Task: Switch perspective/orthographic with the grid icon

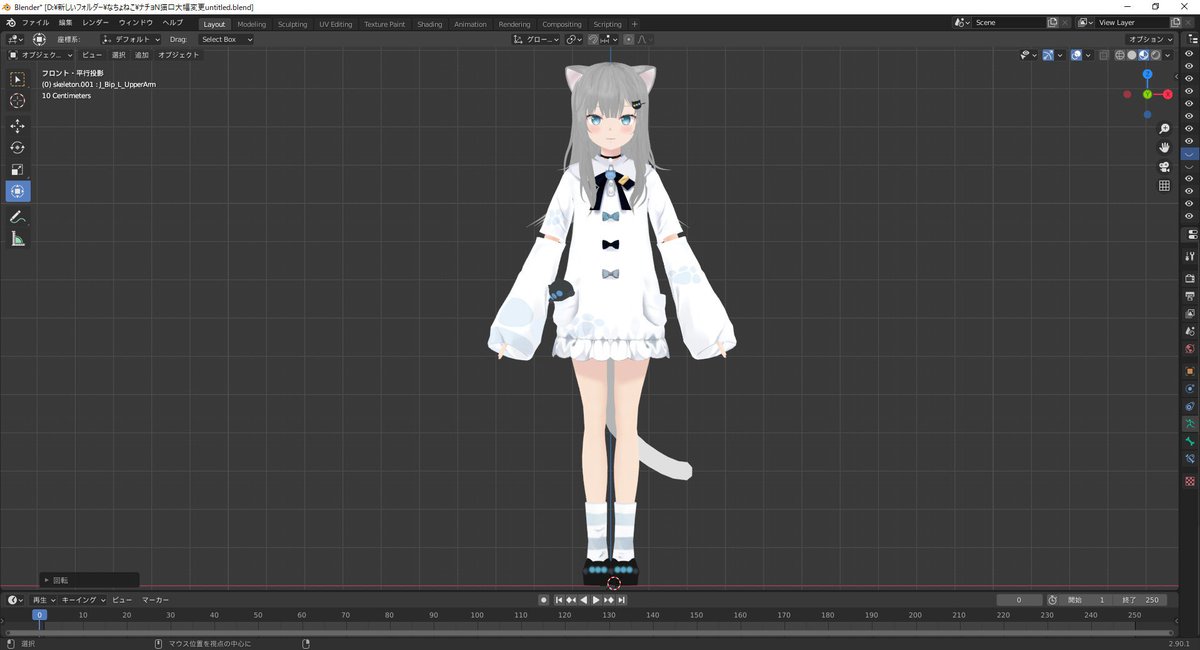Action: coord(1164,186)
